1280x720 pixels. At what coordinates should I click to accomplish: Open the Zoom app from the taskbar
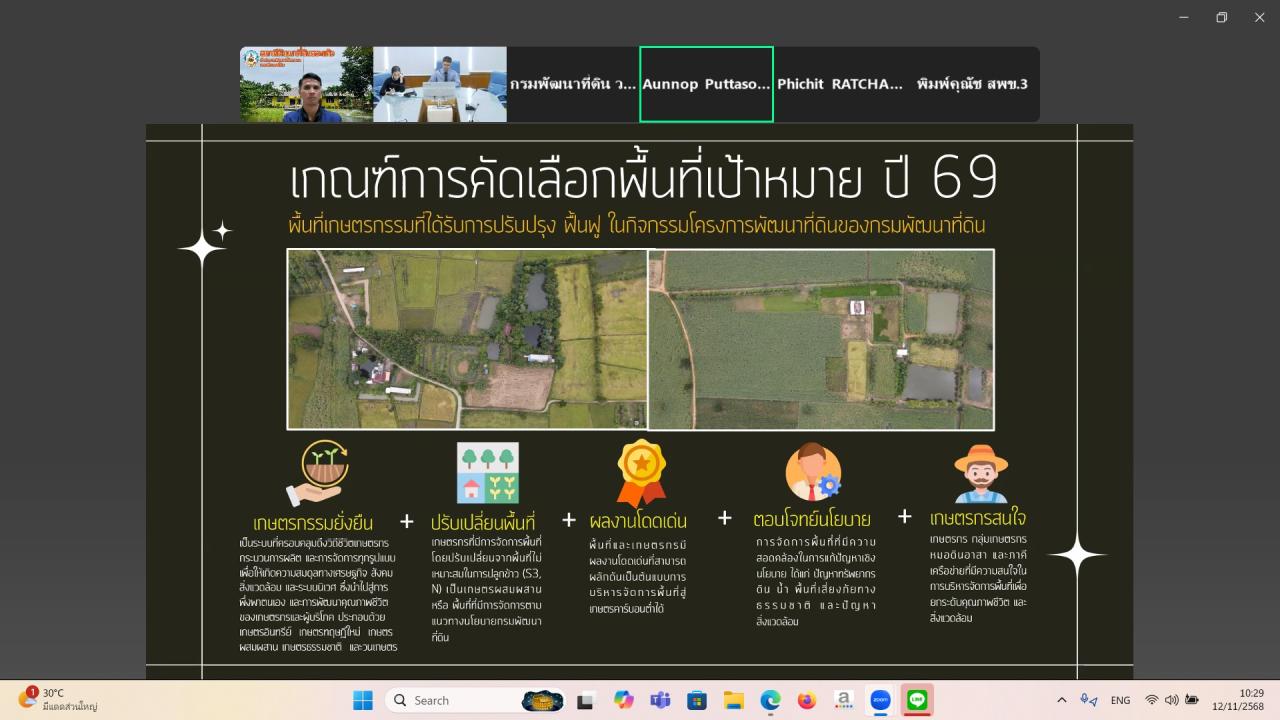(879, 700)
